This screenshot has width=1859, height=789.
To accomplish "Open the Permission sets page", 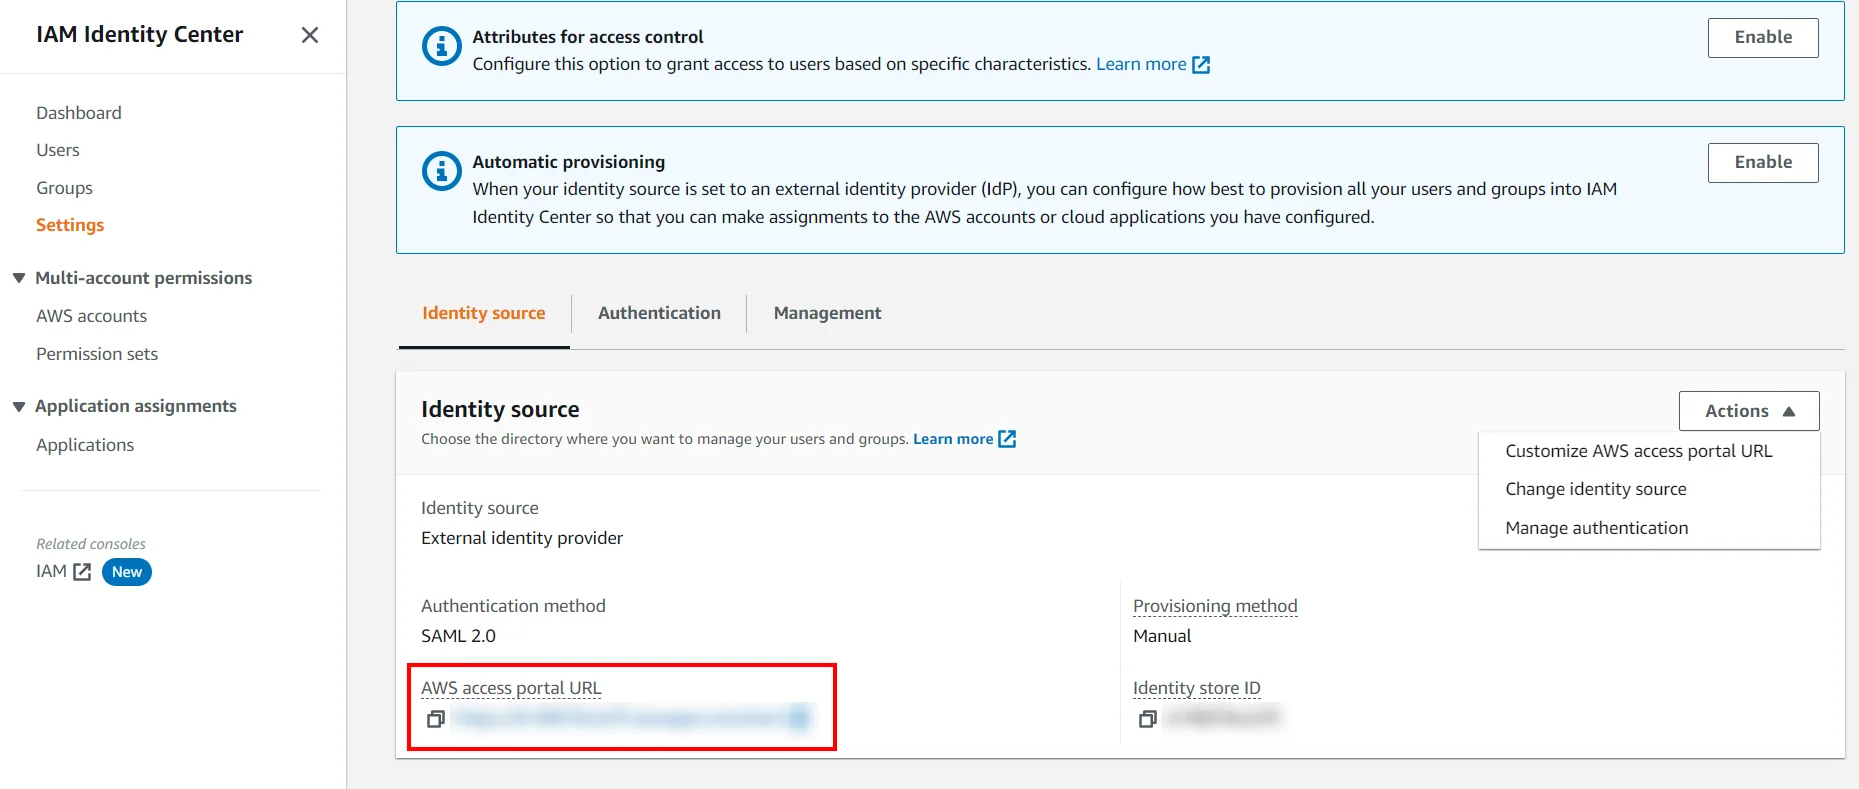I will pyautogui.click(x=96, y=353).
